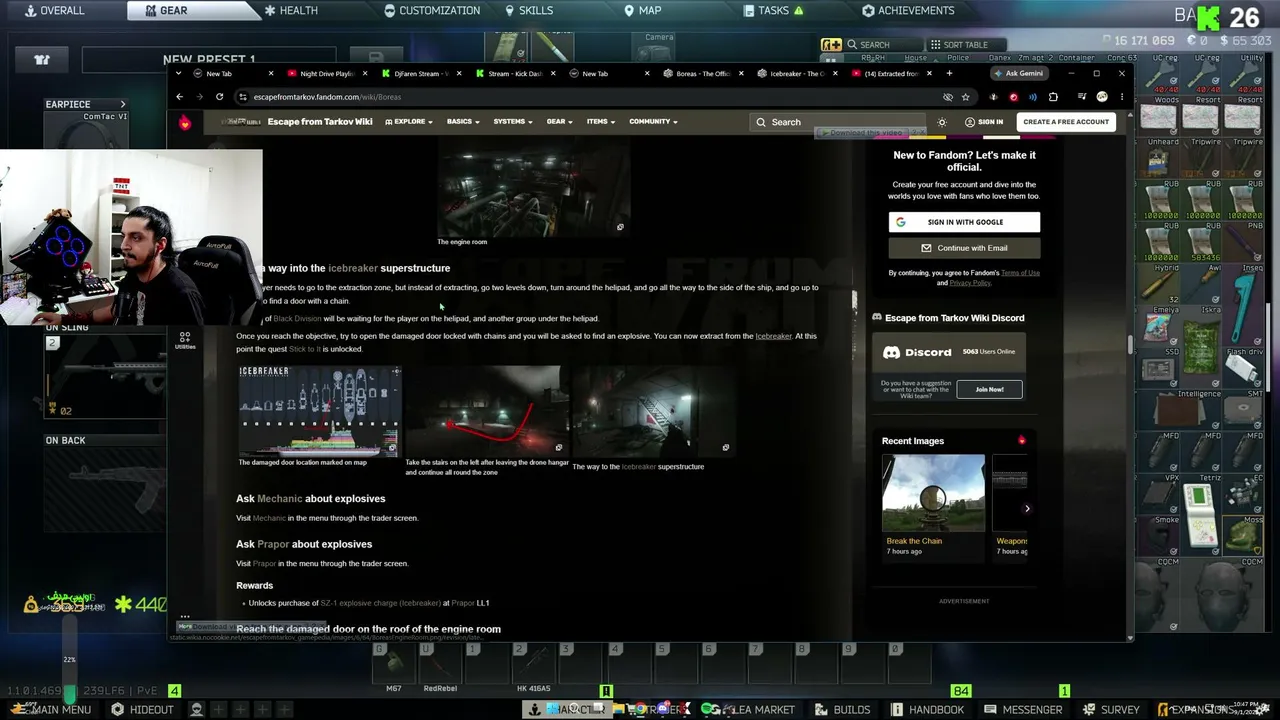Go back one page in the browser
The width and height of the screenshot is (1280, 720).
pyautogui.click(x=179, y=97)
